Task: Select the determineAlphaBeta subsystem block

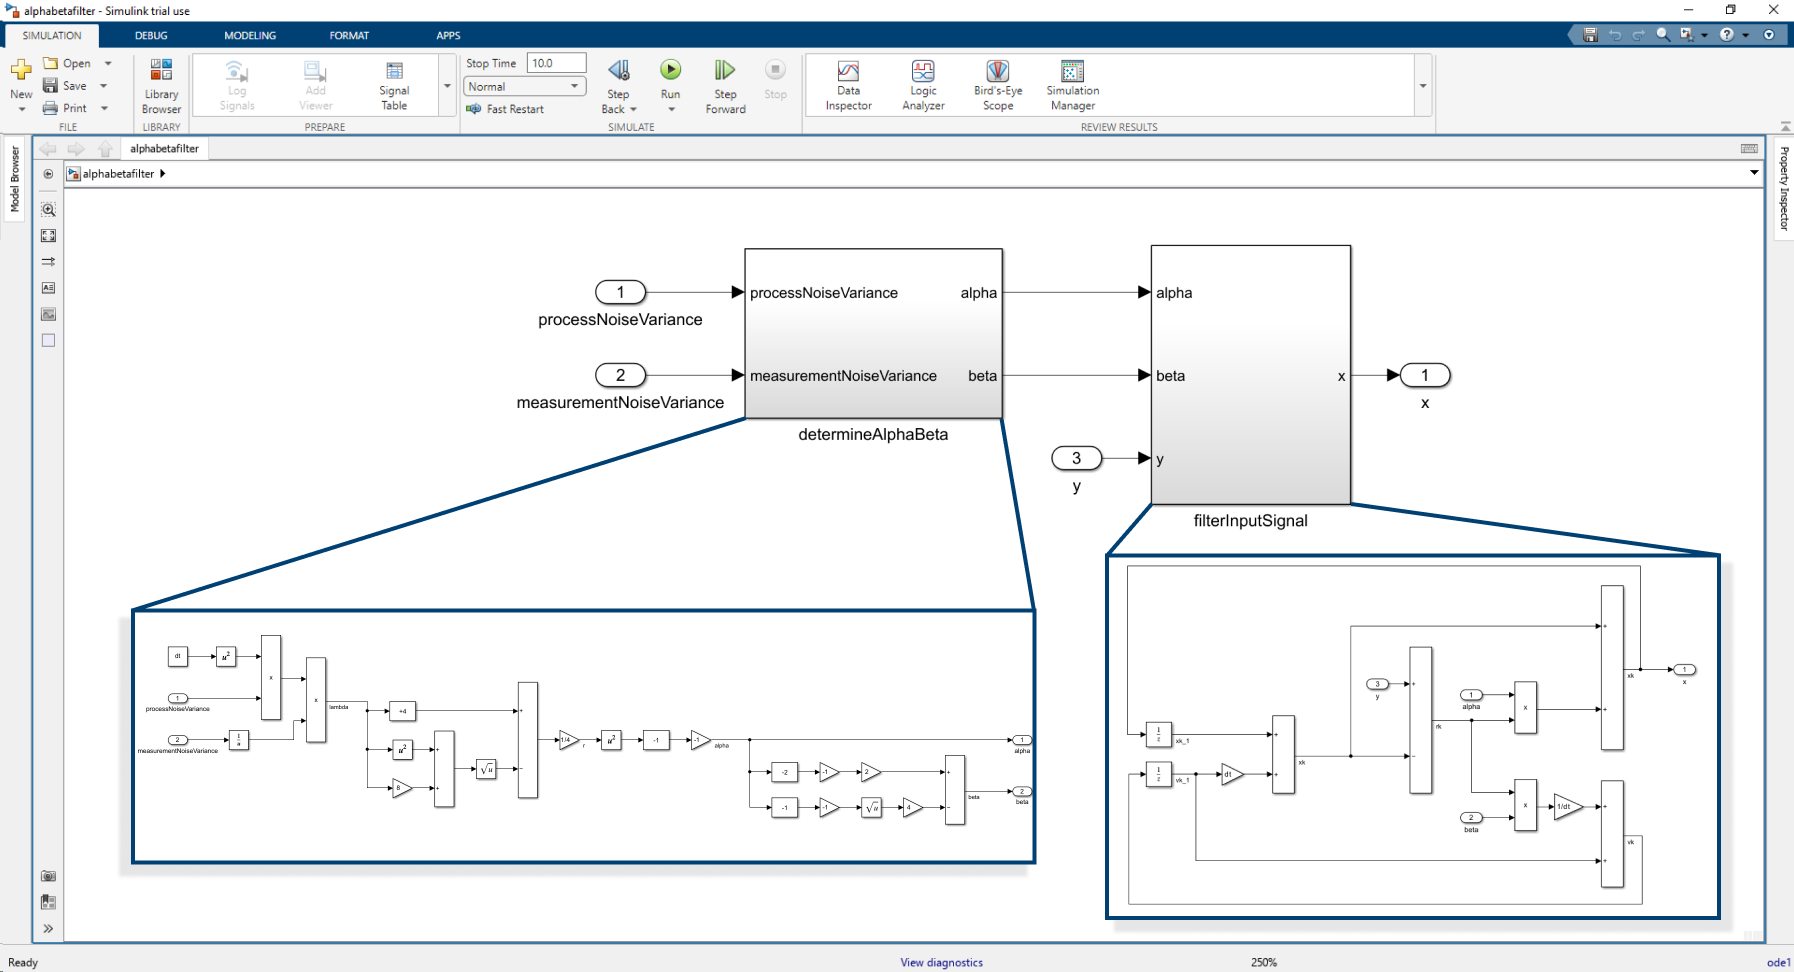Action: (873, 334)
